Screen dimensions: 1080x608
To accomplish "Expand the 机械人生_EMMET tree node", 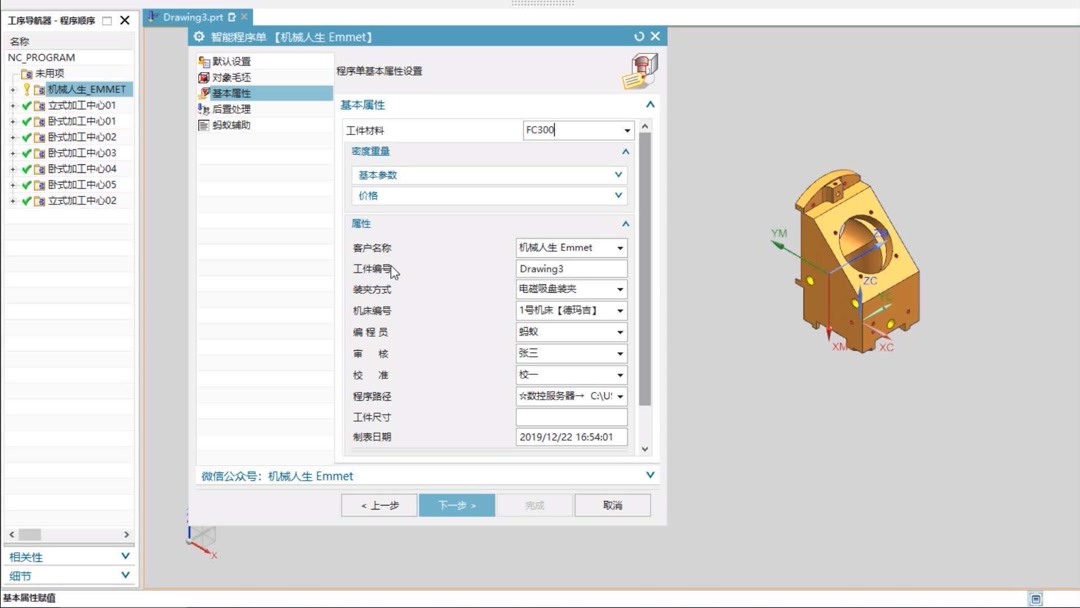I will [12, 88].
